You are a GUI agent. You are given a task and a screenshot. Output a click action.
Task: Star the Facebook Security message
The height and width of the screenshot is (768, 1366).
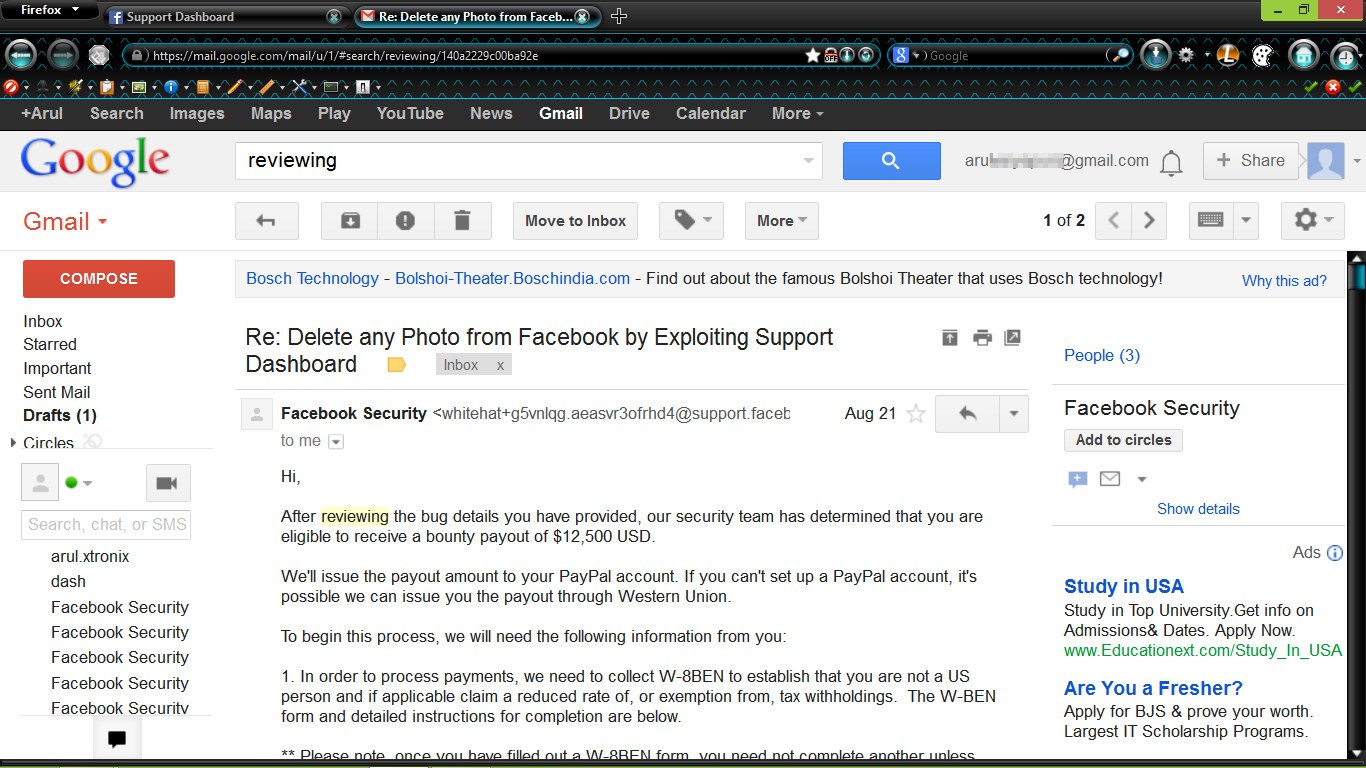915,414
